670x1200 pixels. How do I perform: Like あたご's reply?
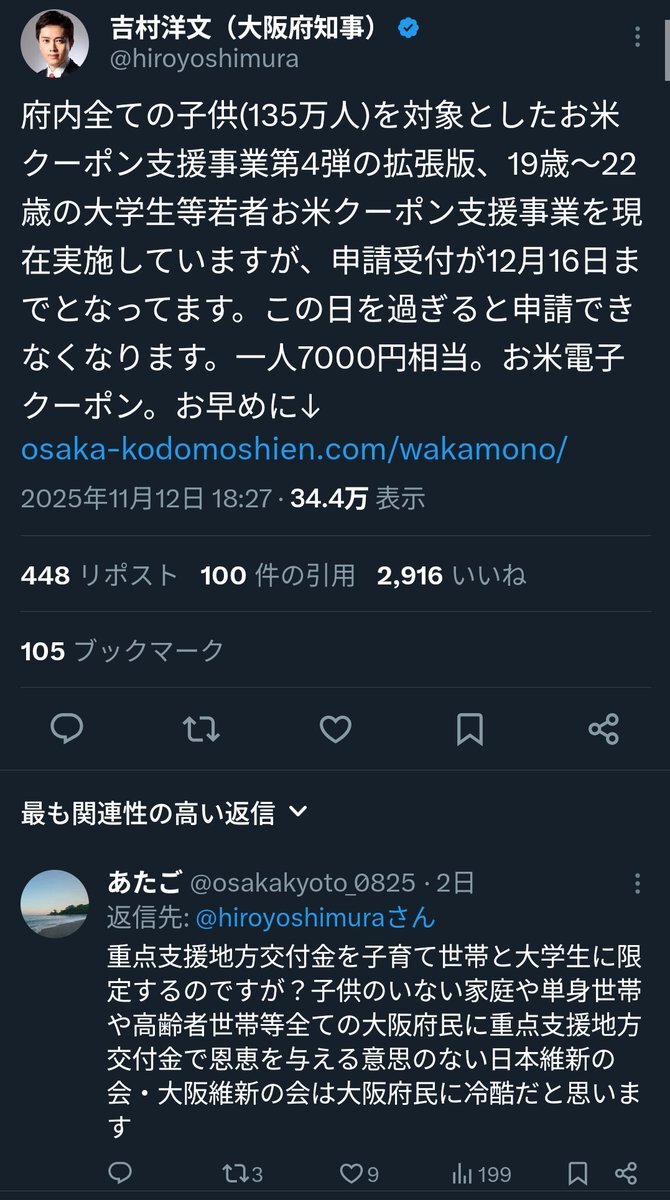click(x=355, y=1172)
